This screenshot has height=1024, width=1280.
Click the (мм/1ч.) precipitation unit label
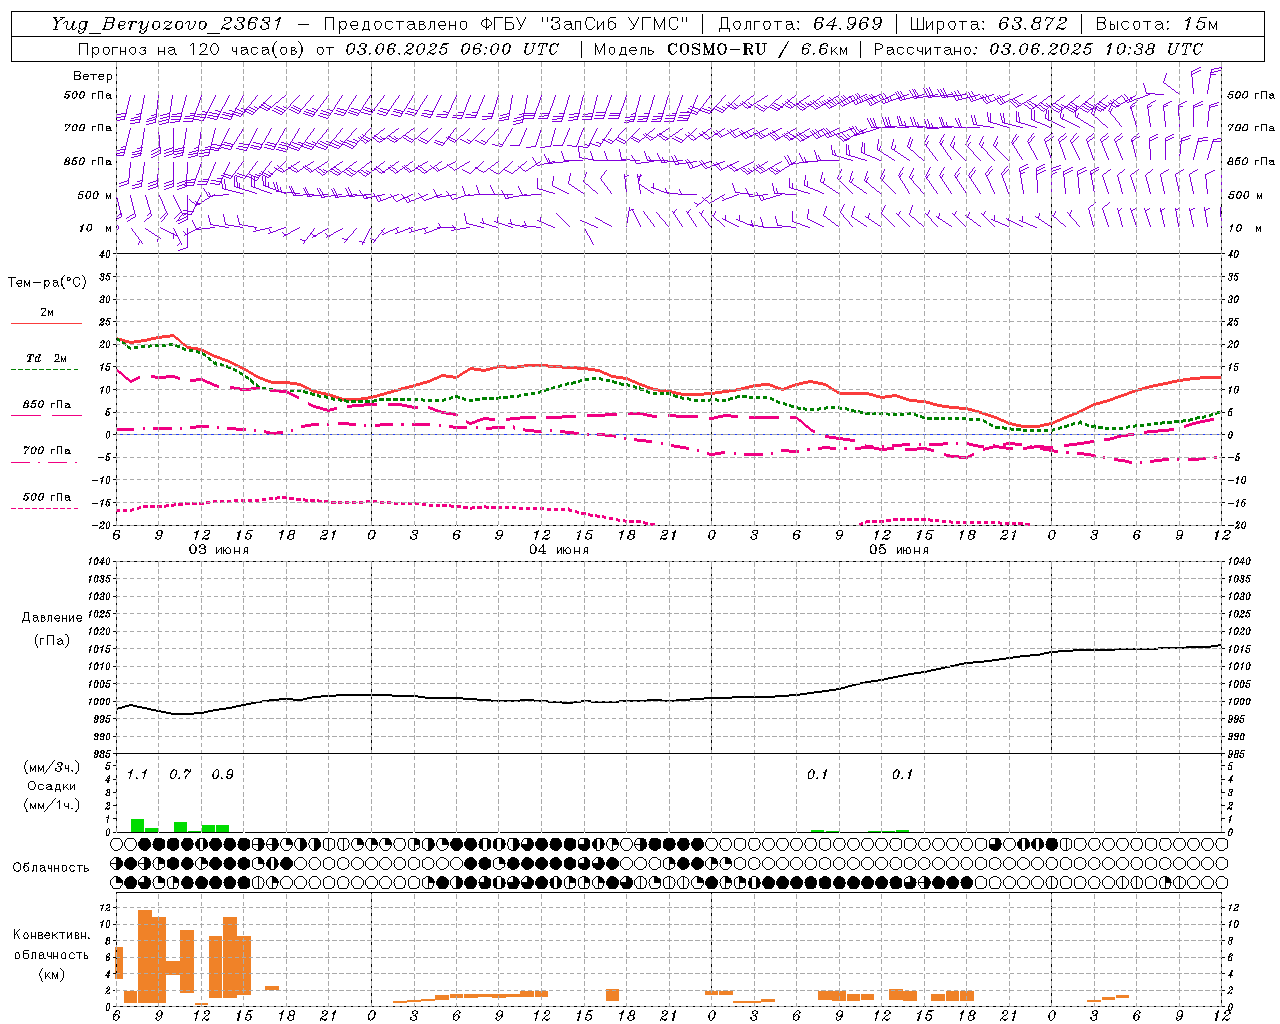[x=52, y=805]
